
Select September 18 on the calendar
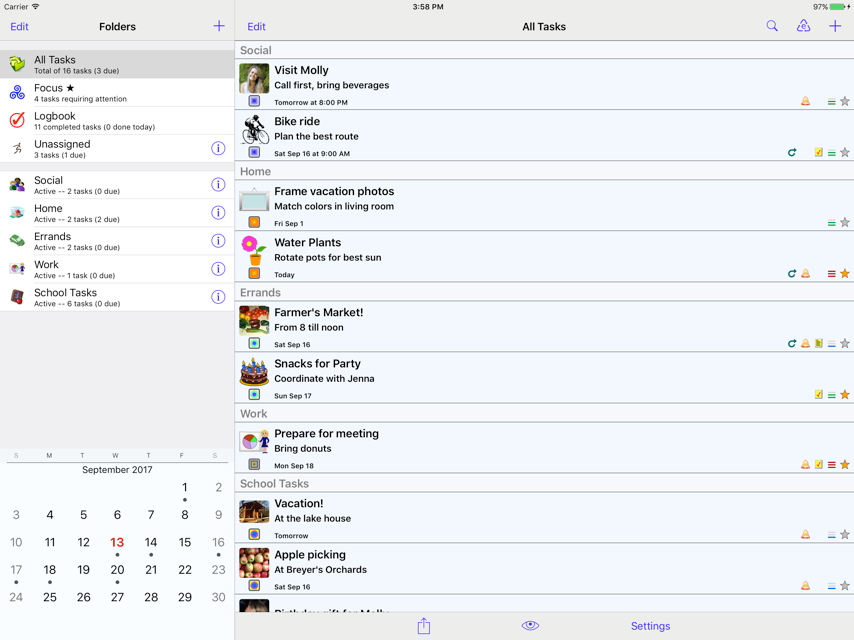[x=50, y=570]
